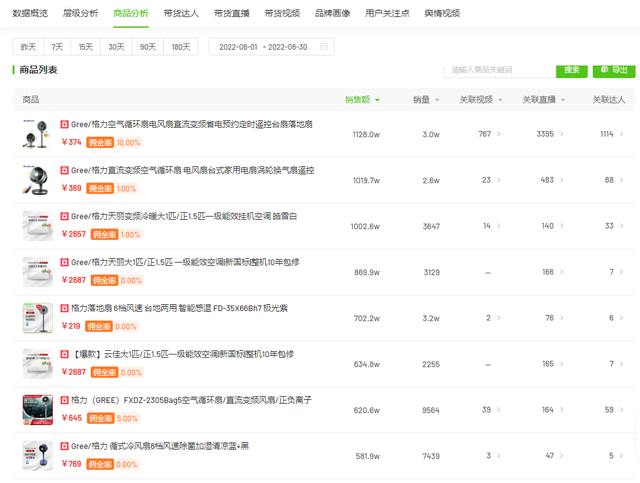Click the calendar icon in date range picker
The height and width of the screenshot is (483, 640).
(x=325, y=47)
